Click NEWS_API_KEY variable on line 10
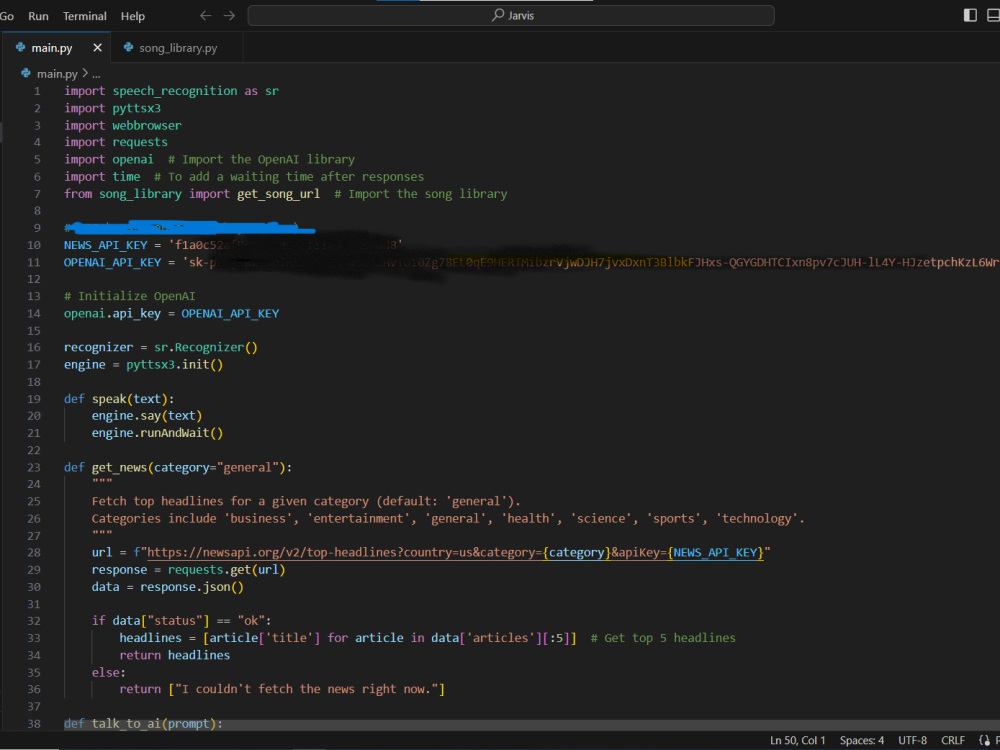 click(105, 245)
